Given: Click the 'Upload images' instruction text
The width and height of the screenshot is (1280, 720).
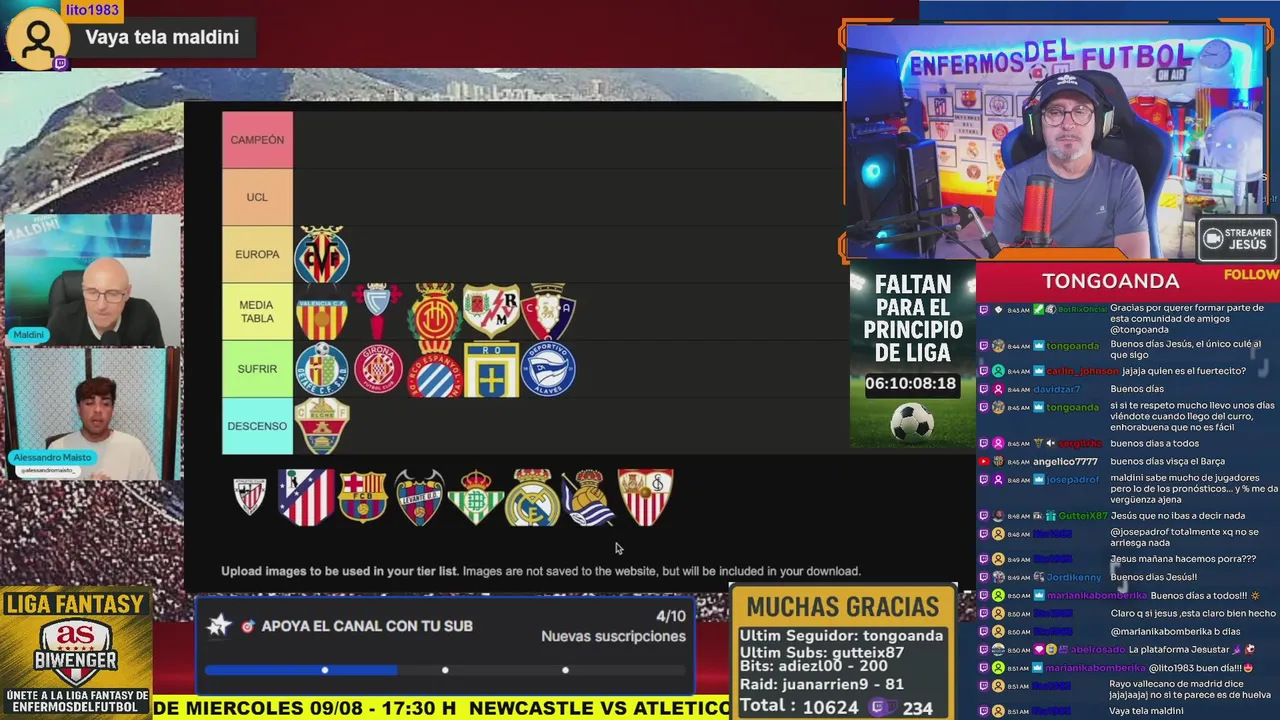Looking at the screenshot, I should click(x=540, y=571).
